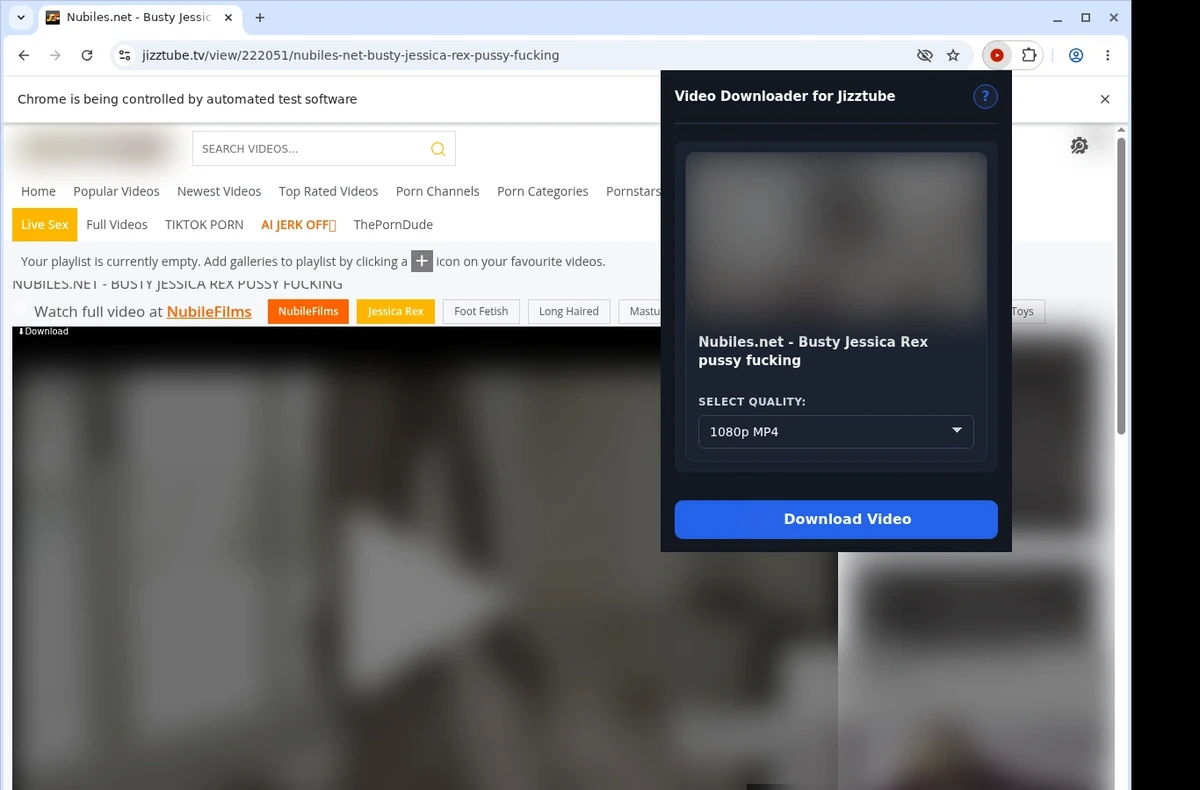Open Newest Videos menu item
The width and height of the screenshot is (1200, 790).
point(219,191)
